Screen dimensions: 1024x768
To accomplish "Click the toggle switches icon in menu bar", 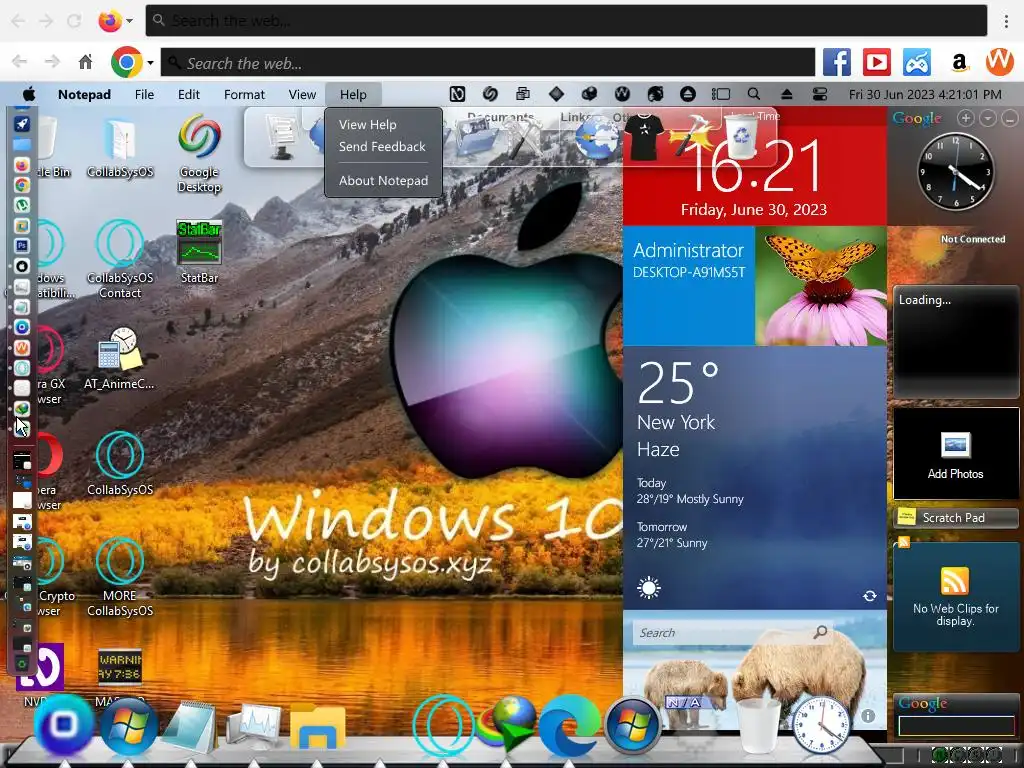I will (820, 94).
